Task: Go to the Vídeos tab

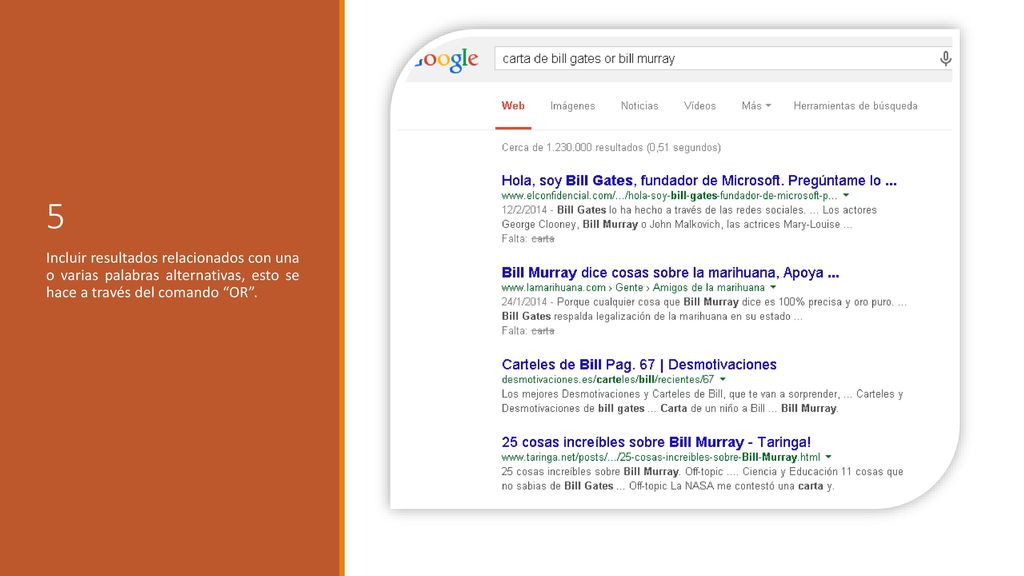Action: 699,106
